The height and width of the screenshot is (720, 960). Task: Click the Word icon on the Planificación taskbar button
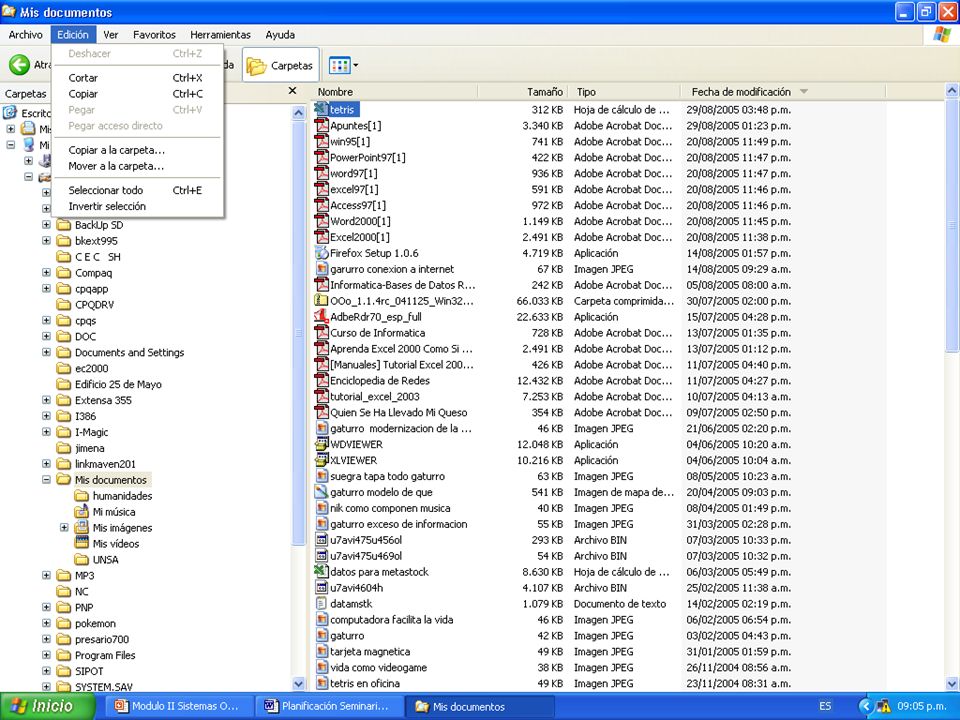[271, 705]
